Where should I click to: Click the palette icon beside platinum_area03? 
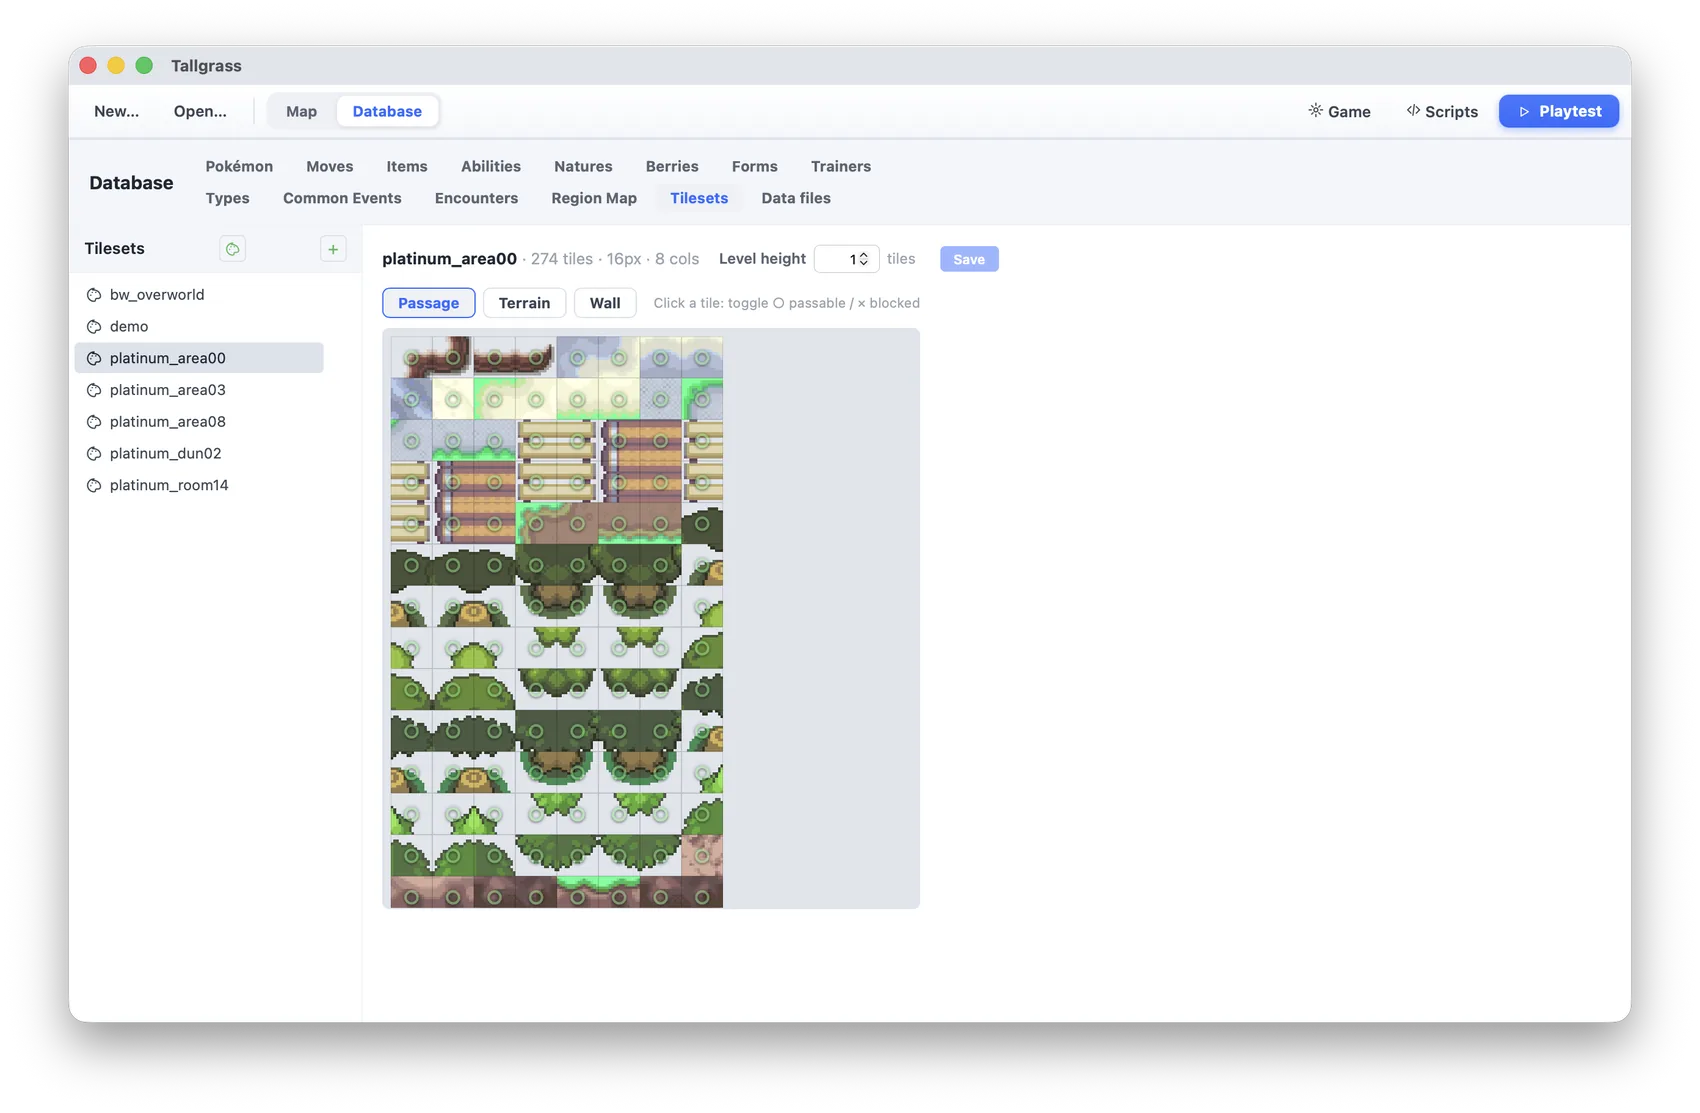(x=94, y=390)
